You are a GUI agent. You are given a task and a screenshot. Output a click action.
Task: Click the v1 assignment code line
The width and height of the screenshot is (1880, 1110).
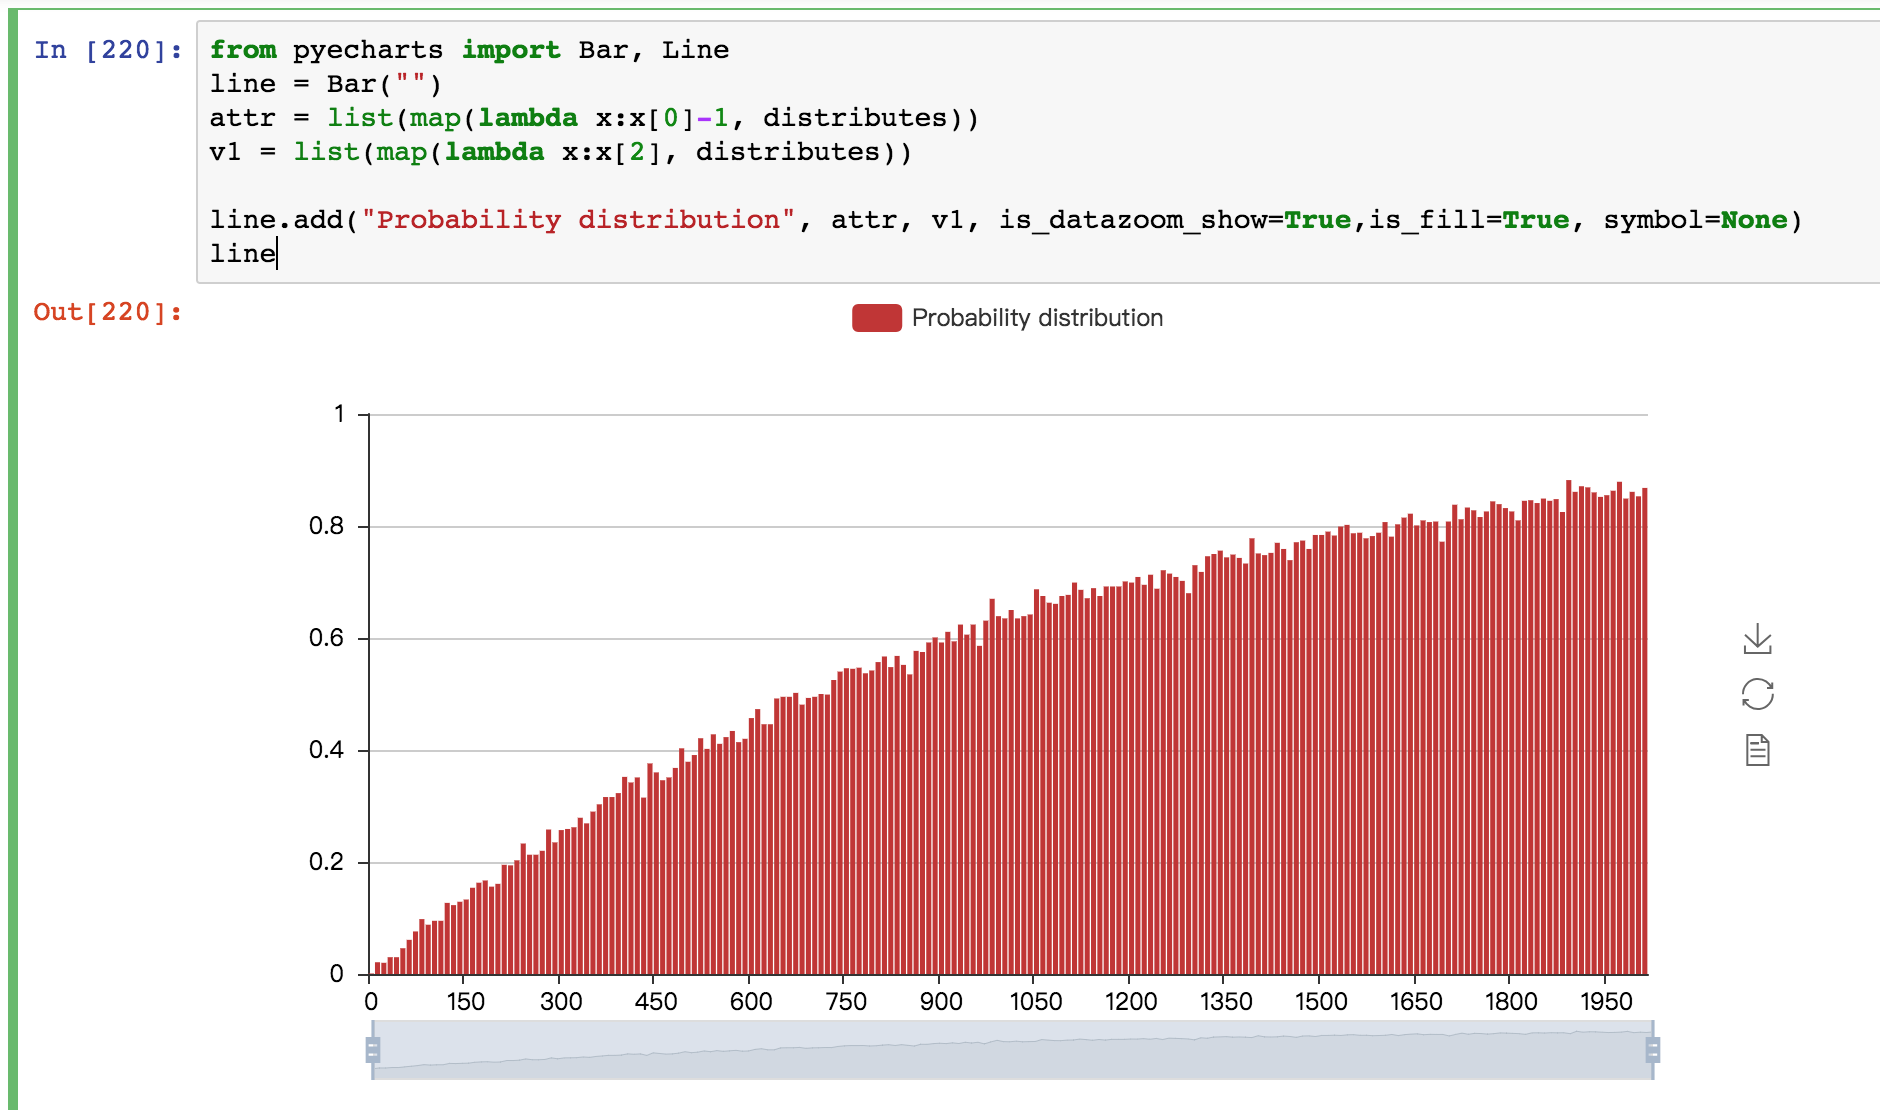click(561, 152)
